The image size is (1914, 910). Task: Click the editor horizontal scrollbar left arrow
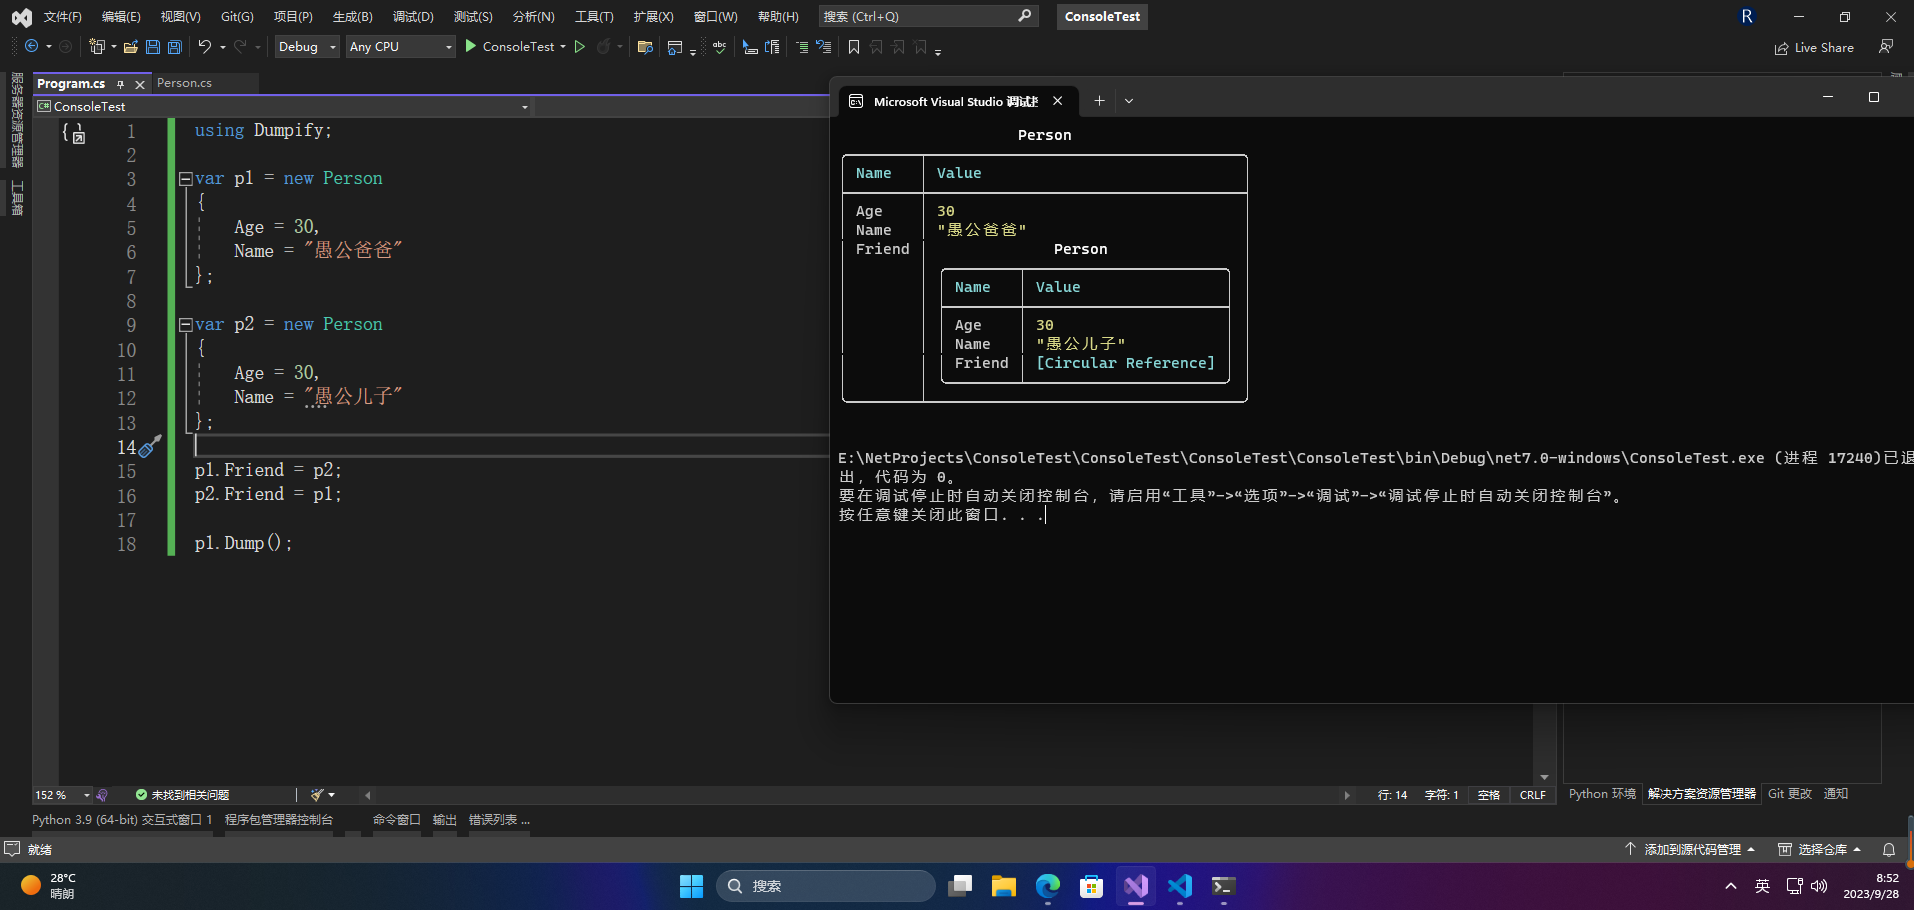point(368,795)
